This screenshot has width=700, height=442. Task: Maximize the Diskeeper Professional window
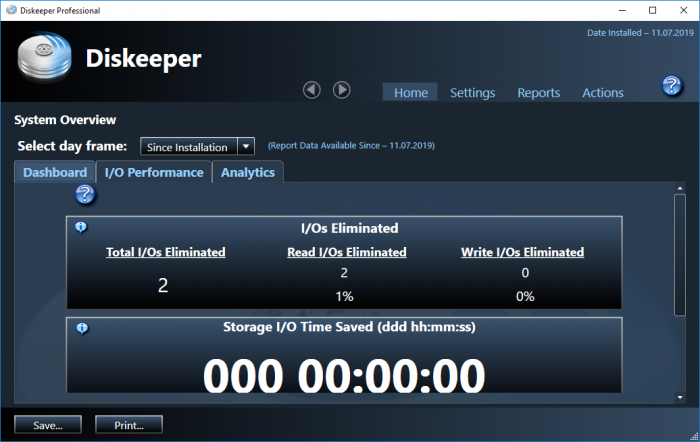pyautogui.click(x=652, y=10)
